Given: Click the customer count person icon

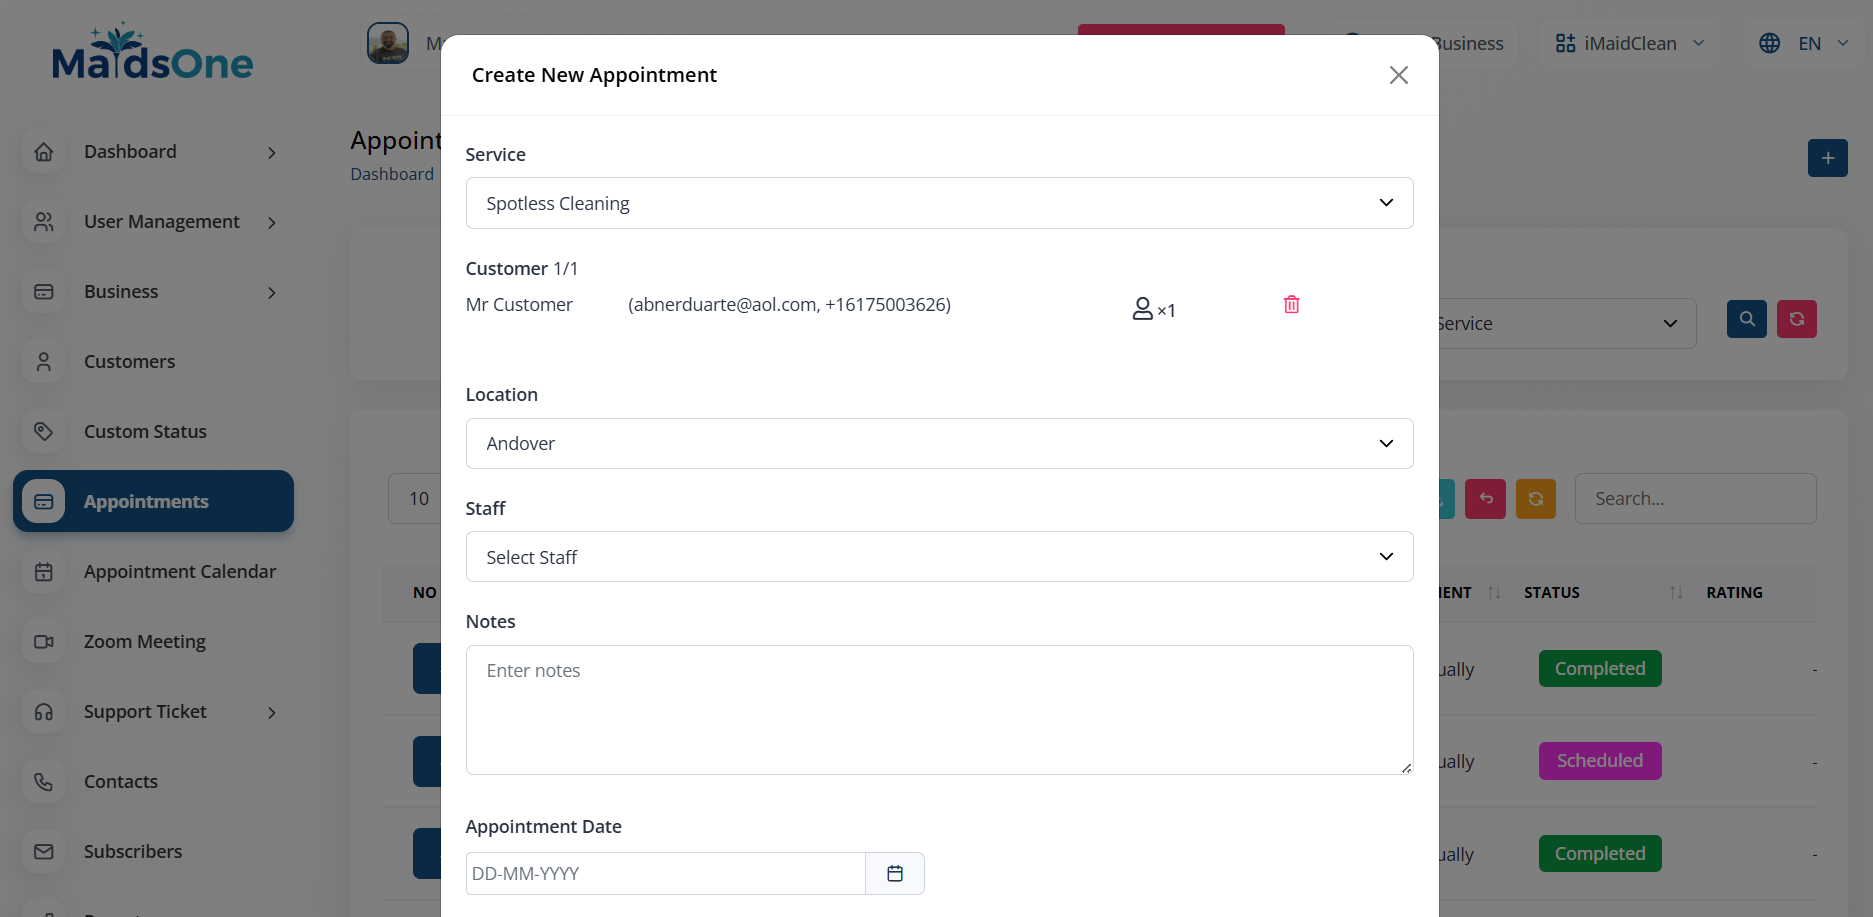Looking at the screenshot, I should pyautogui.click(x=1142, y=309).
